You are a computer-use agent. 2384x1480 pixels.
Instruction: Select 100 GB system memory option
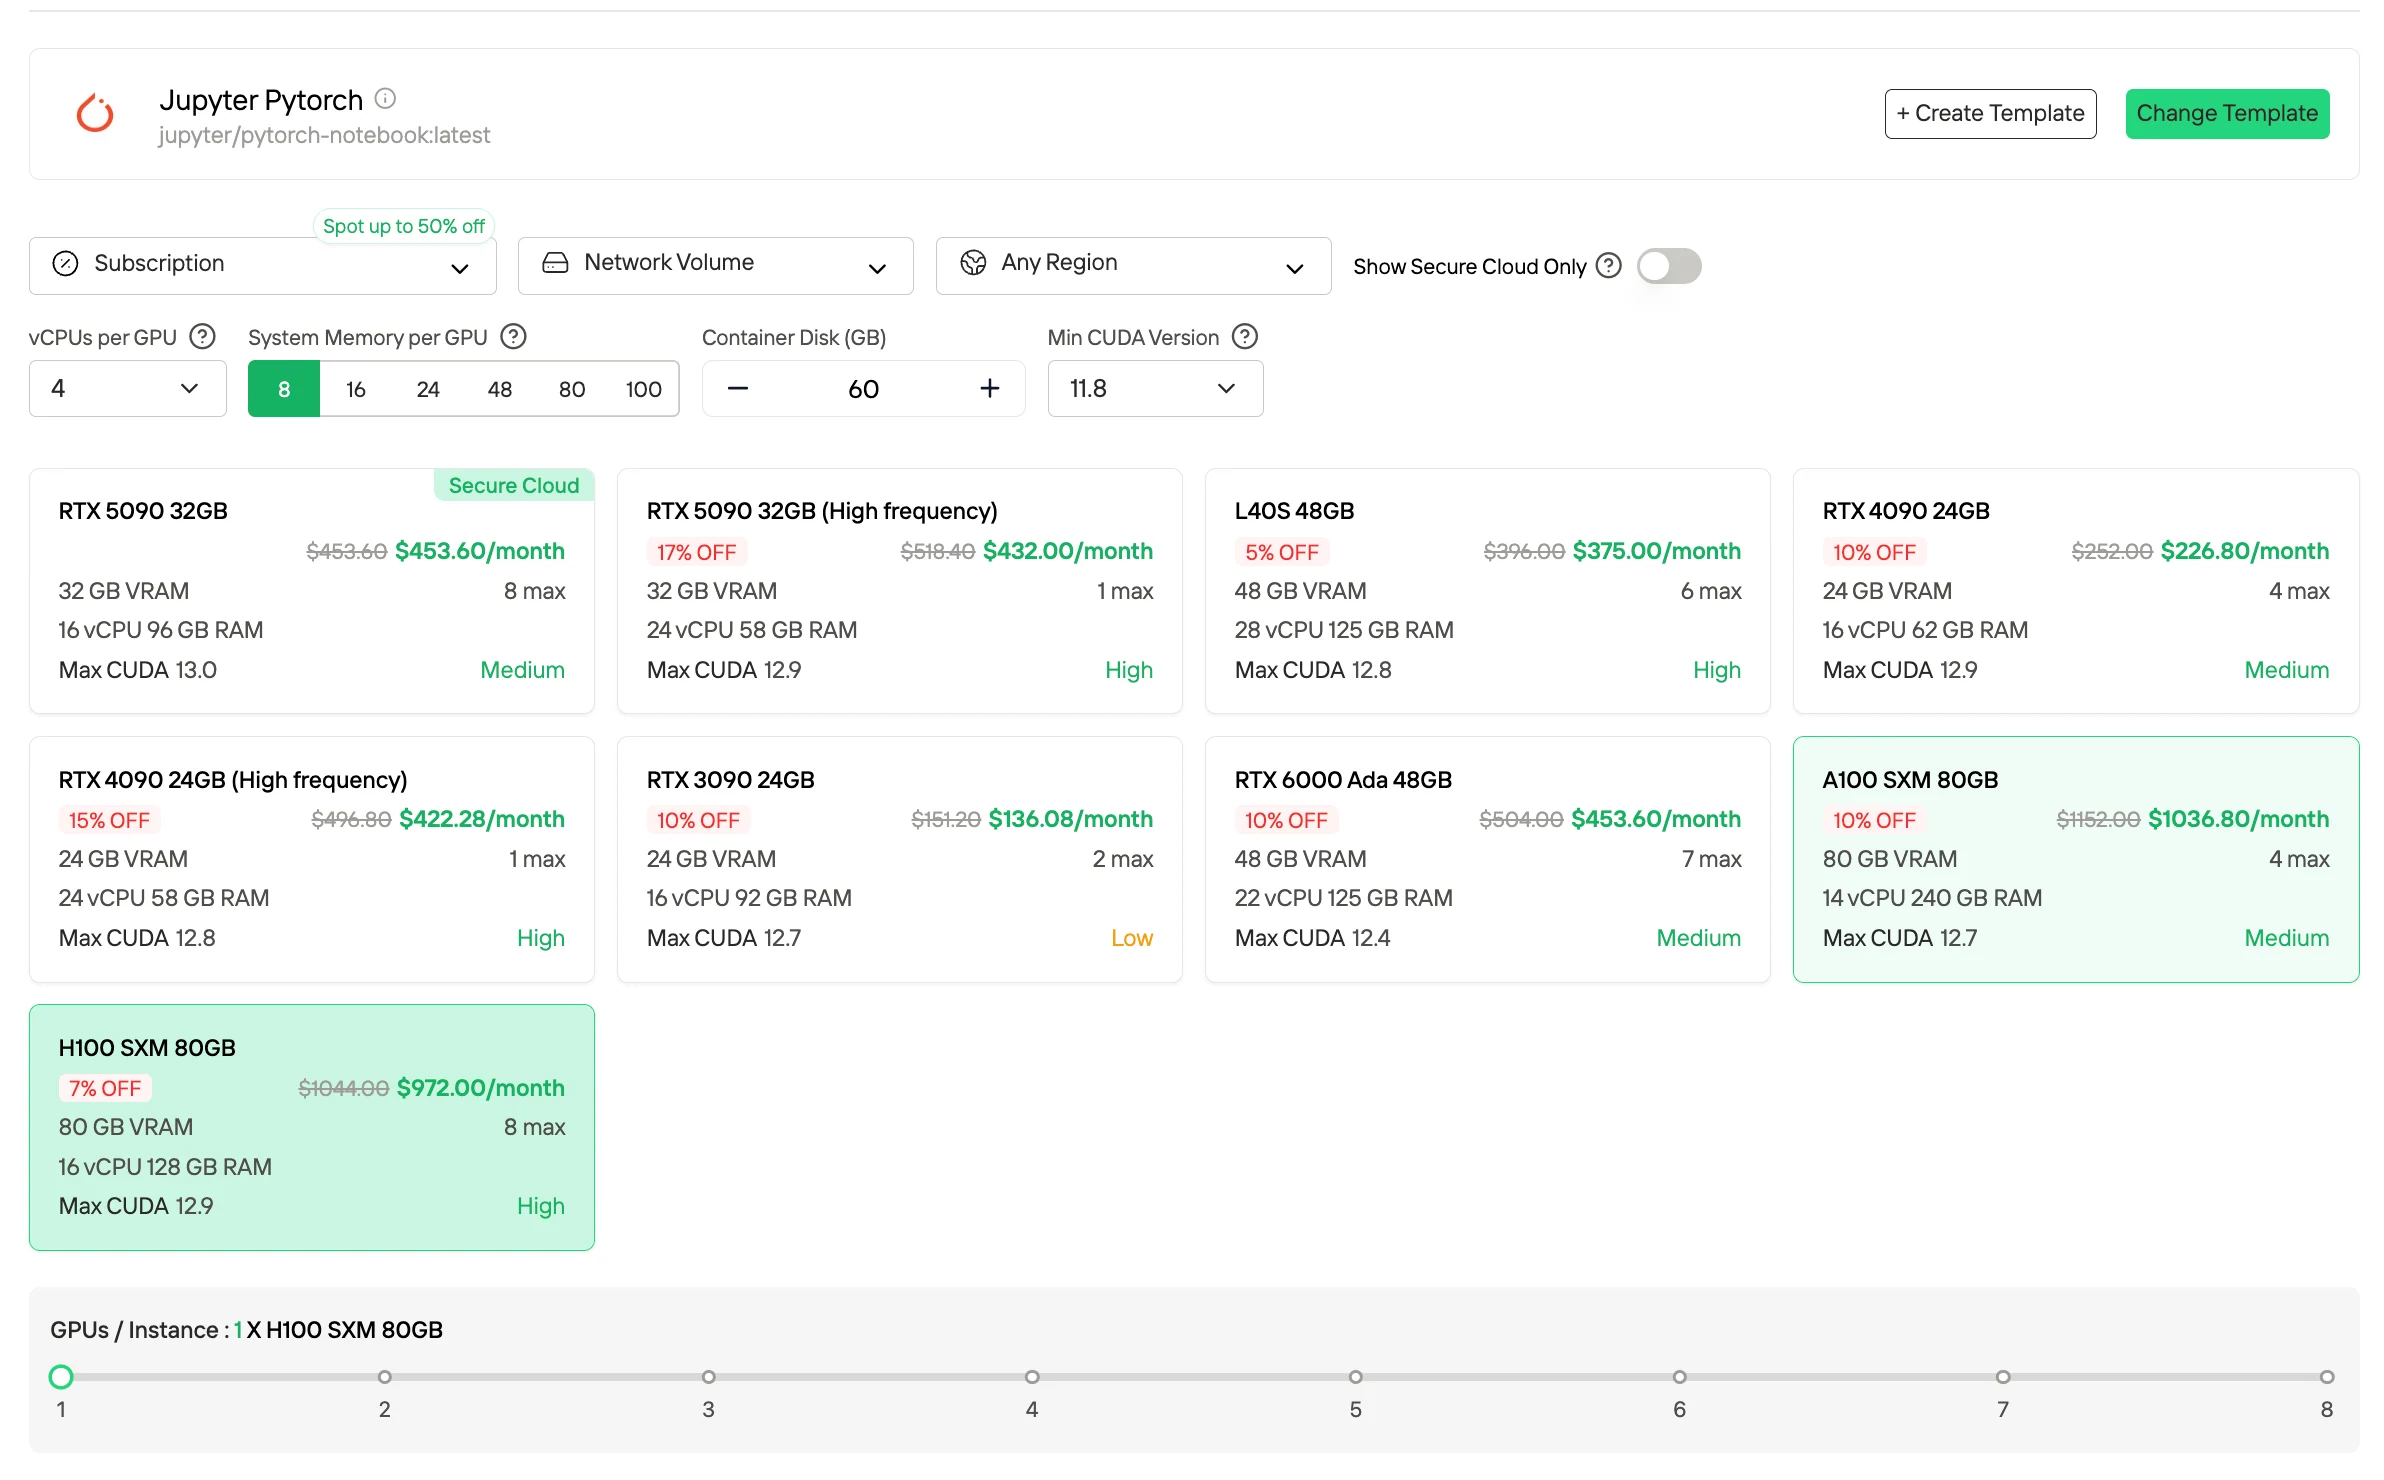click(644, 389)
